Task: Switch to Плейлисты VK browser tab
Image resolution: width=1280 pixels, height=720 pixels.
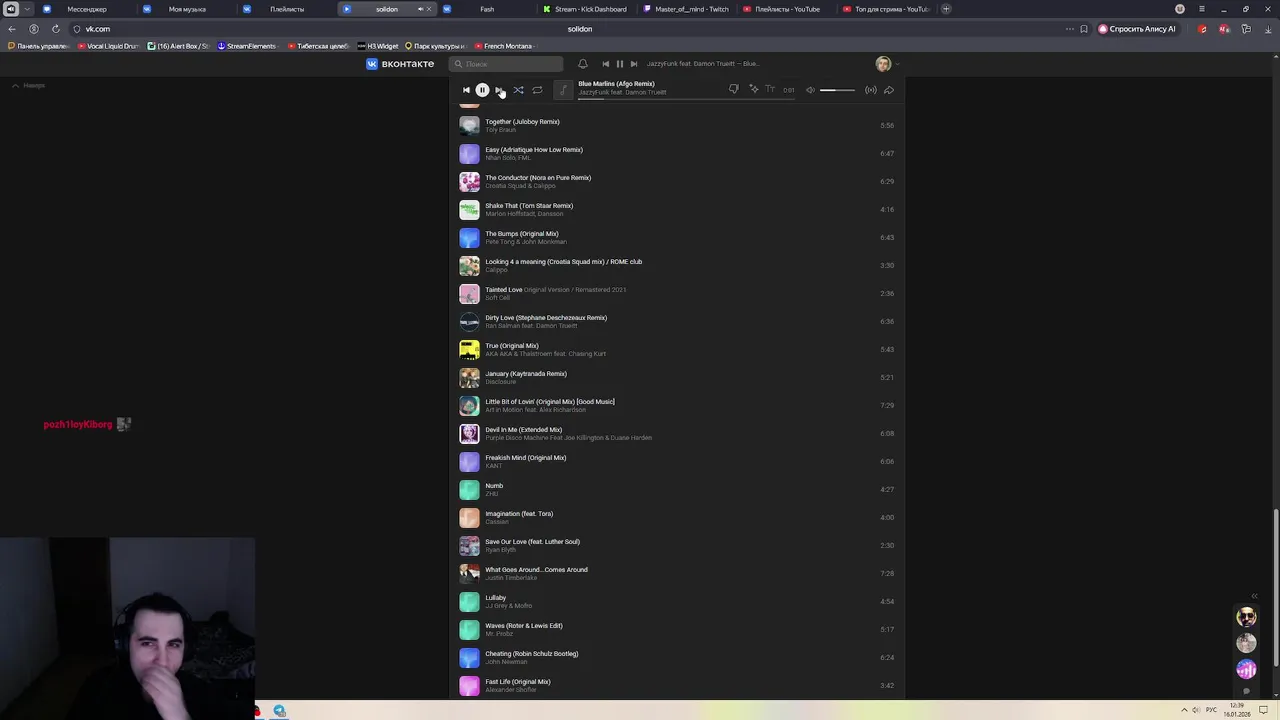Action: click(x=286, y=9)
